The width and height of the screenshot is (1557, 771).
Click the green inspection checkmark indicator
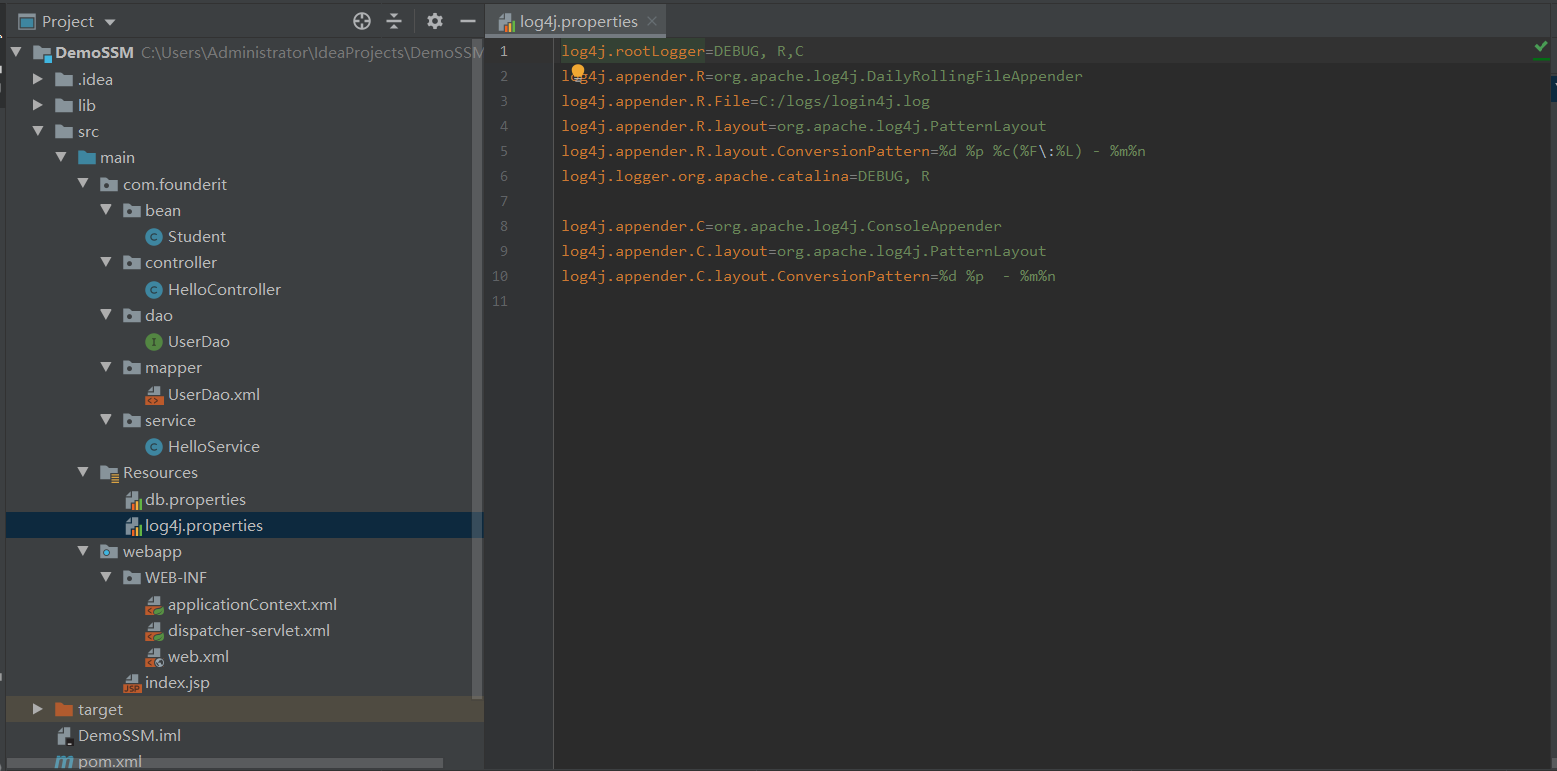pyautogui.click(x=1540, y=47)
